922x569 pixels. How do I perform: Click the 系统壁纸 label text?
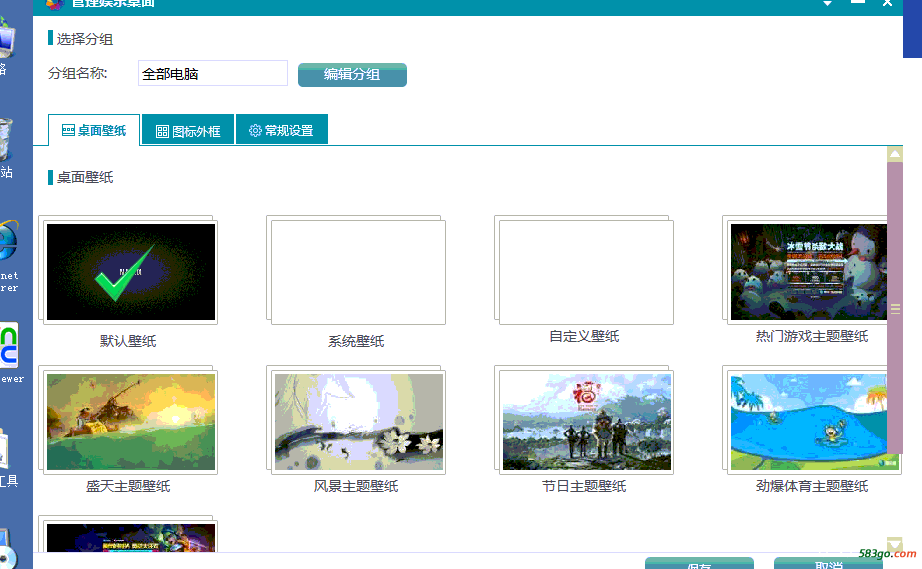356,342
